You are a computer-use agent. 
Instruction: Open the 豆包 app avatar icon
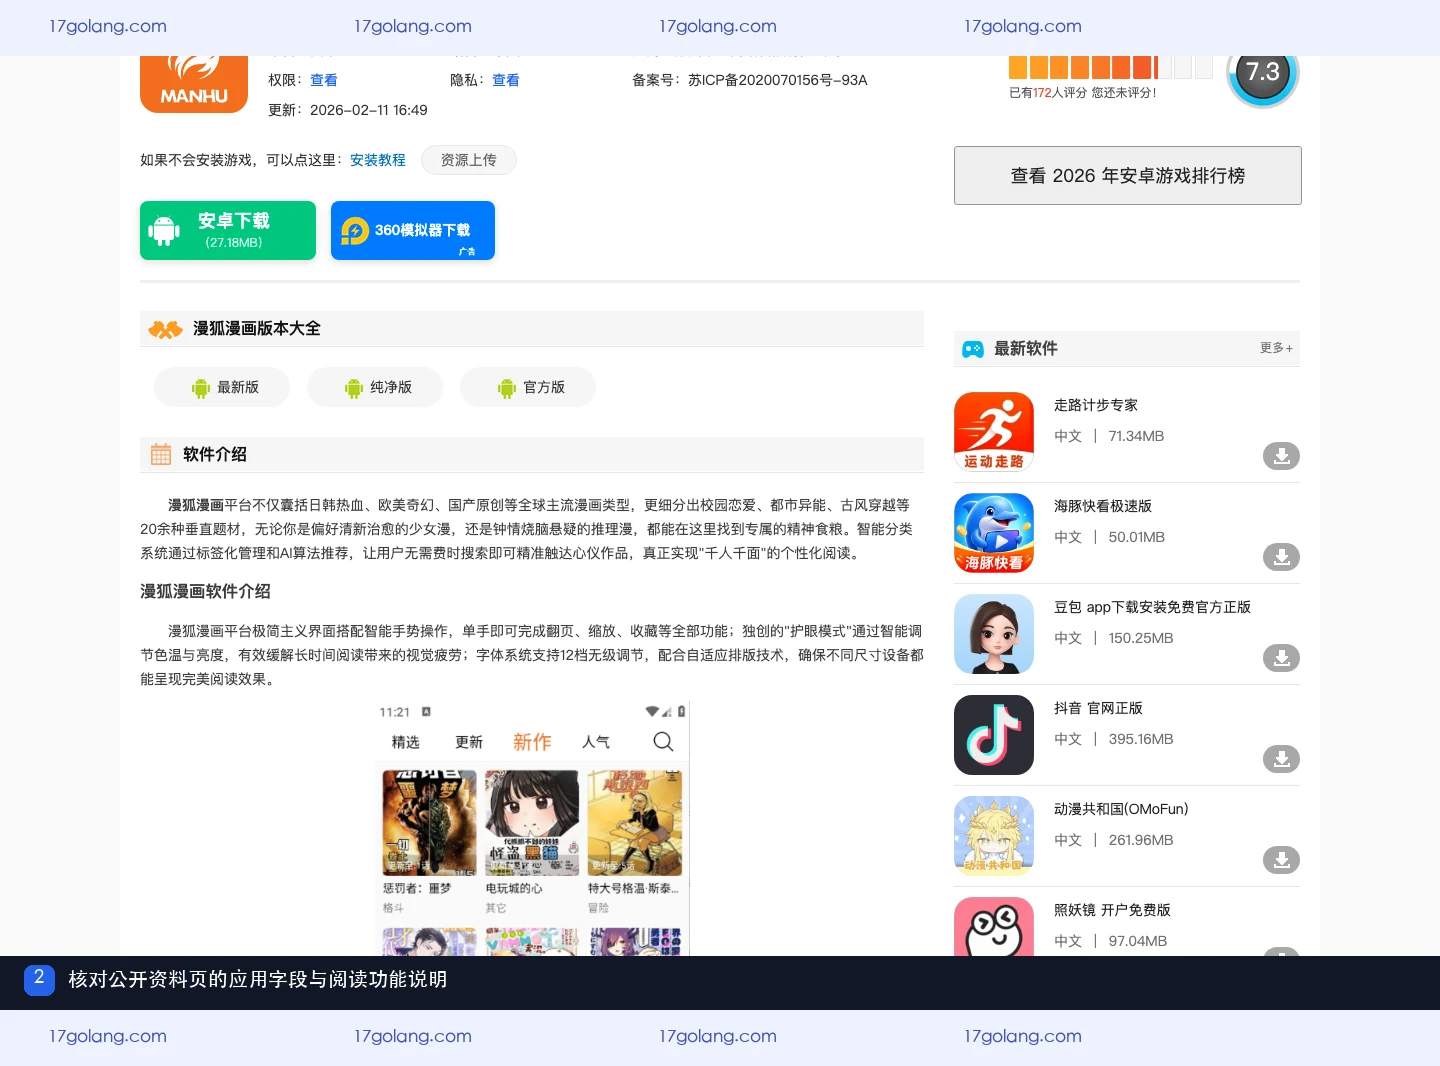click(994, 634)
